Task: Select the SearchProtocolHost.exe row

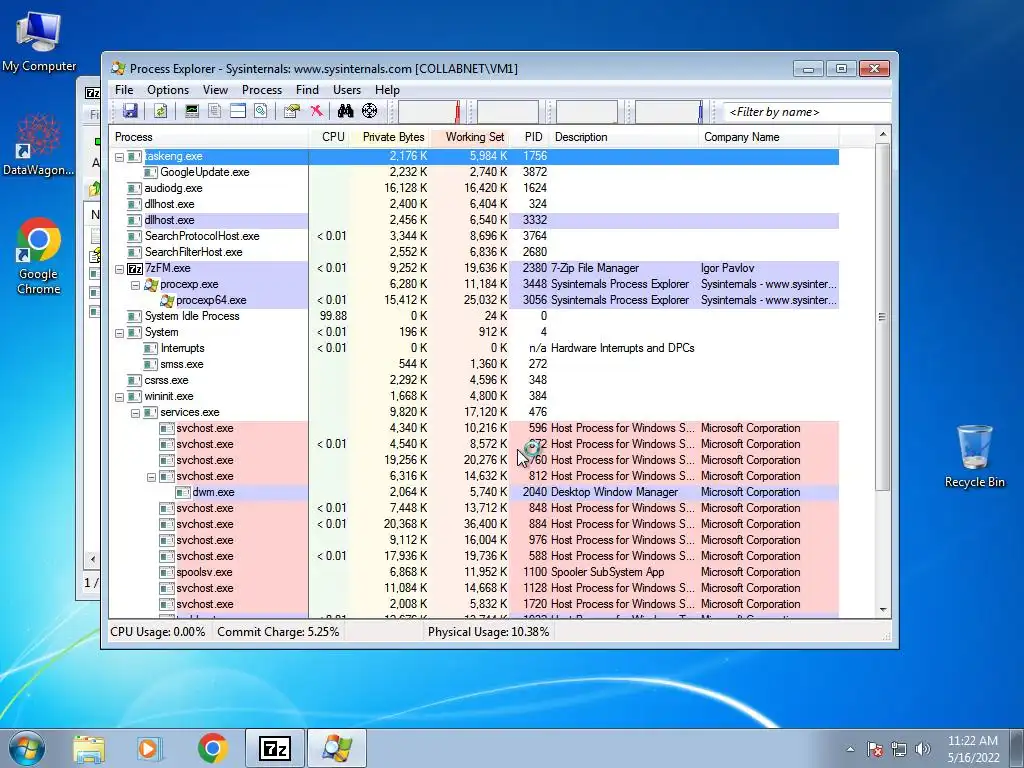Action: coord(474,236)
